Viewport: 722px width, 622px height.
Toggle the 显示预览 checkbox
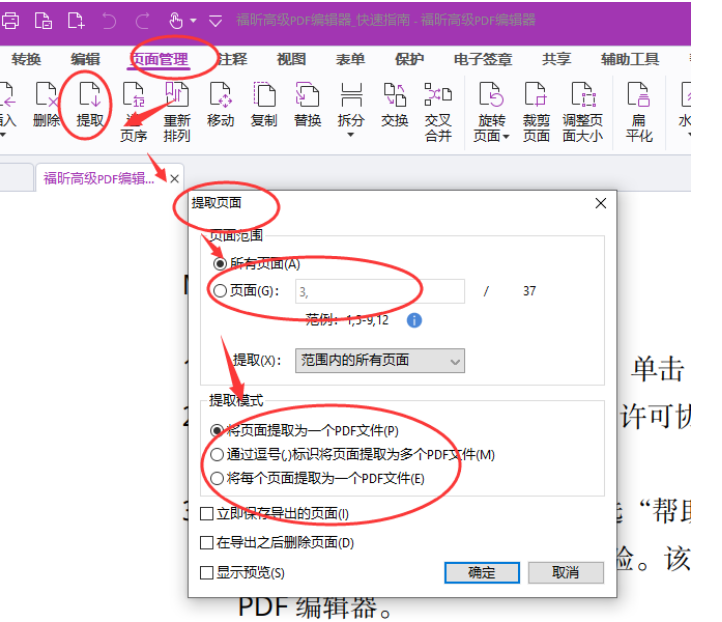click(207, 573)
